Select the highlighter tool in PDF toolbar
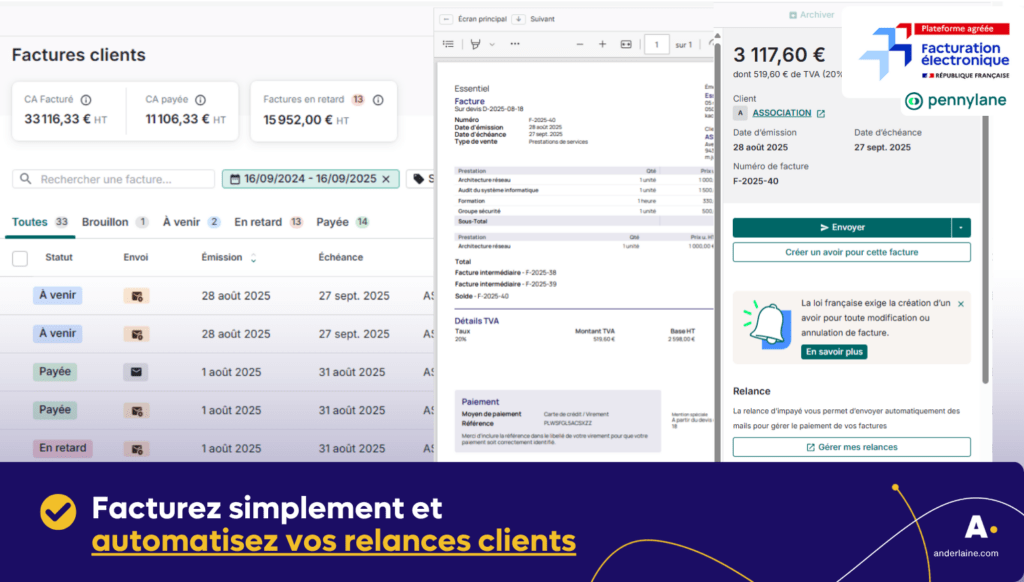Viewport: 1024px width, 582px height. click(x=475, y=44)
